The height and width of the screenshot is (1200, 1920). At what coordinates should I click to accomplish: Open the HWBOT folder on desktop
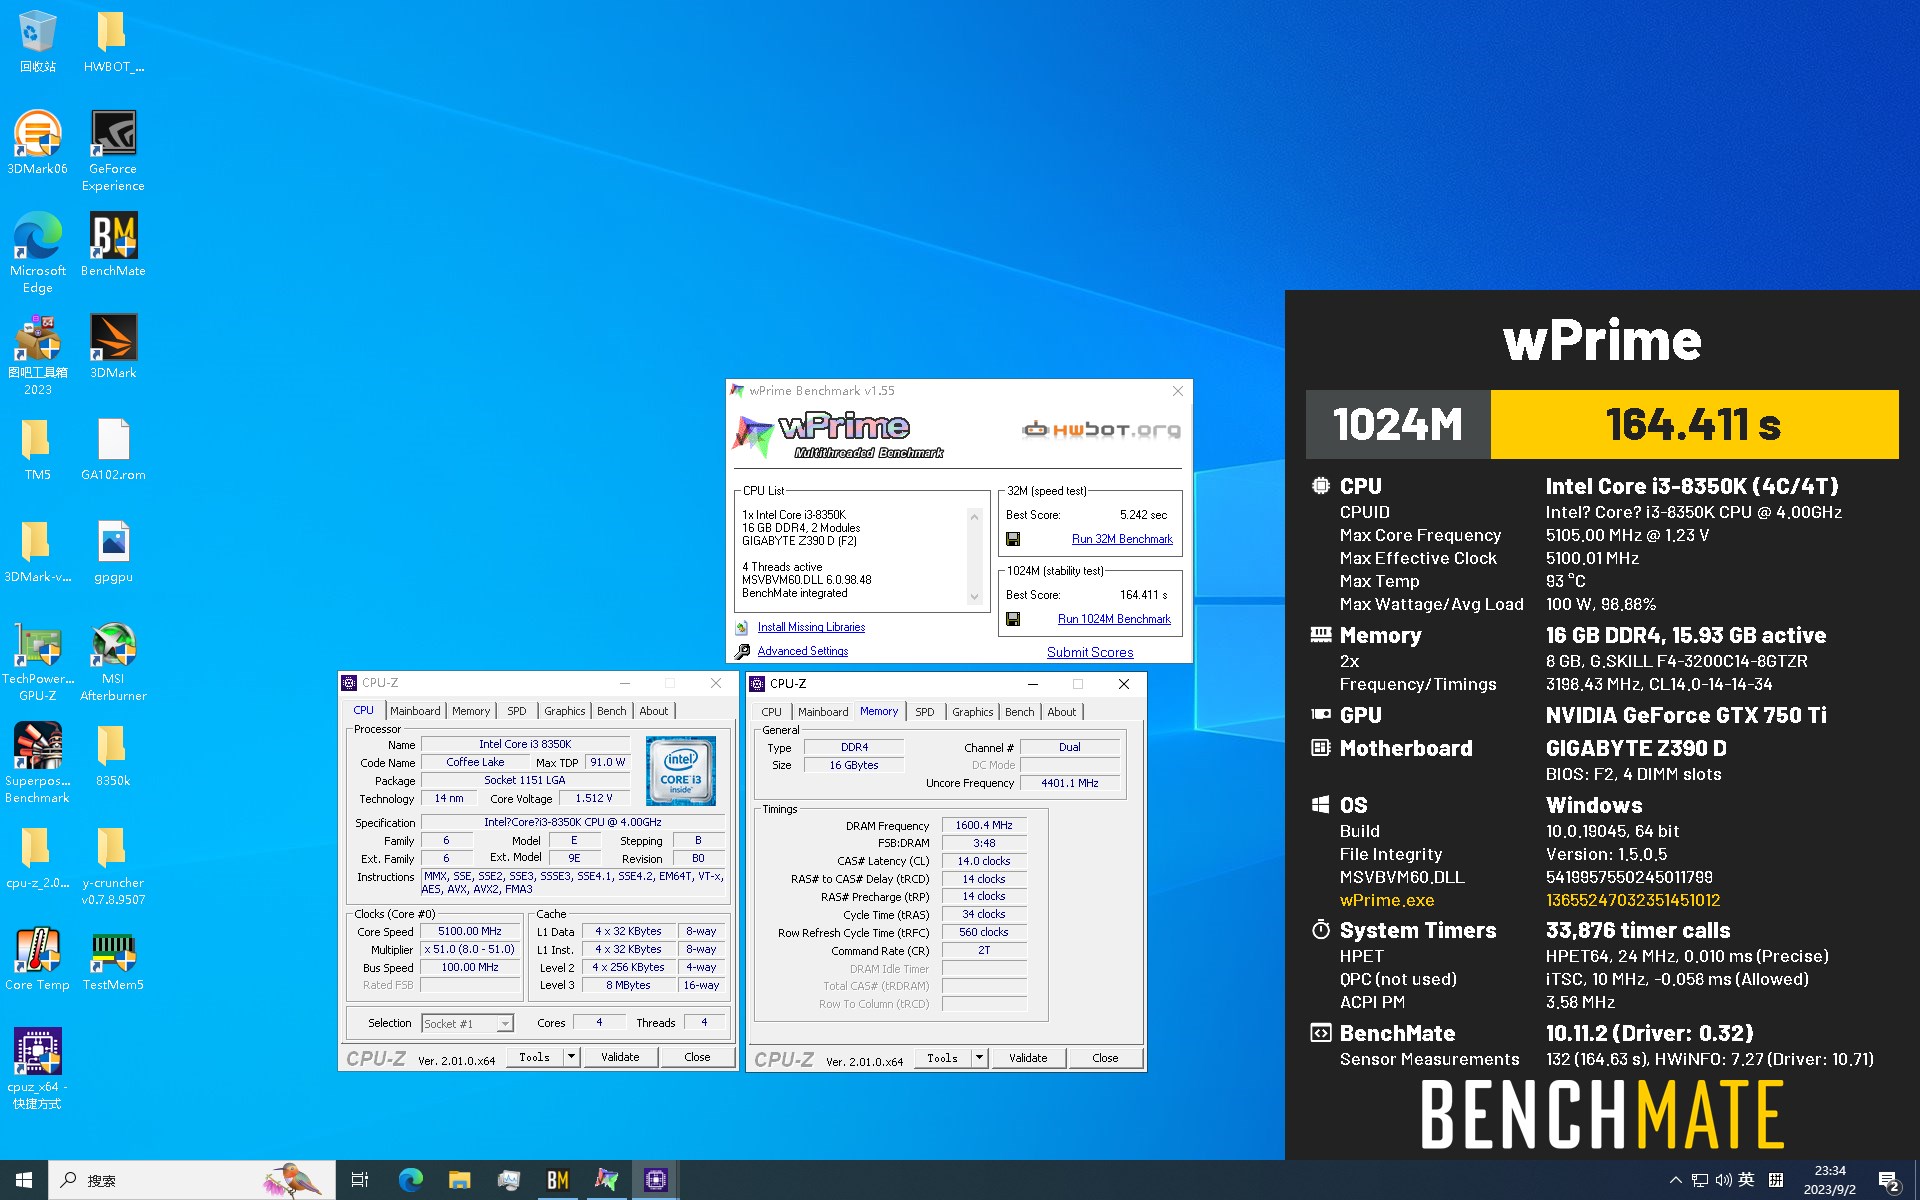click(x=113, y=42)
